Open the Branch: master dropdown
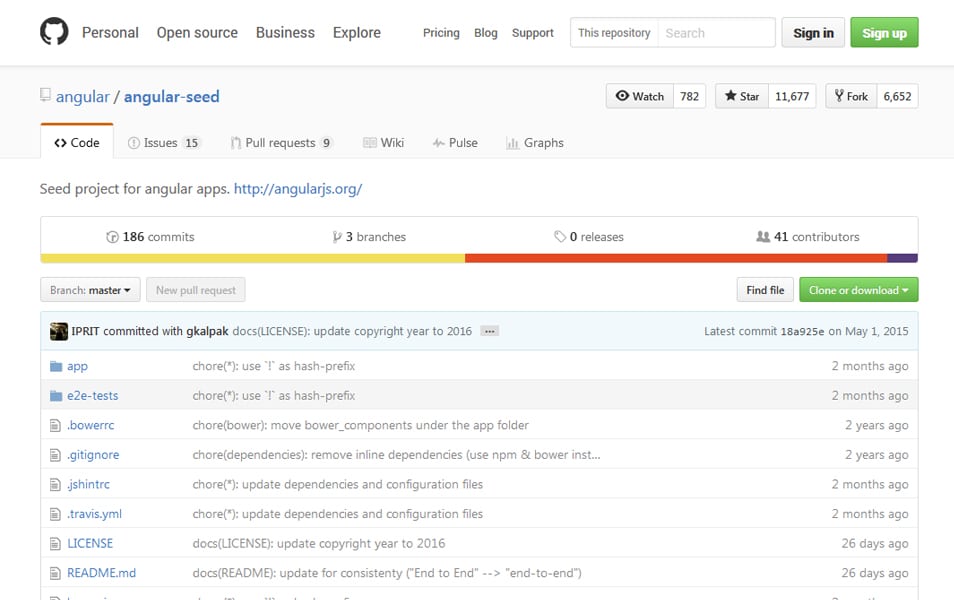The width and height of the screenshot is (954, 600). tap(90, 290)
